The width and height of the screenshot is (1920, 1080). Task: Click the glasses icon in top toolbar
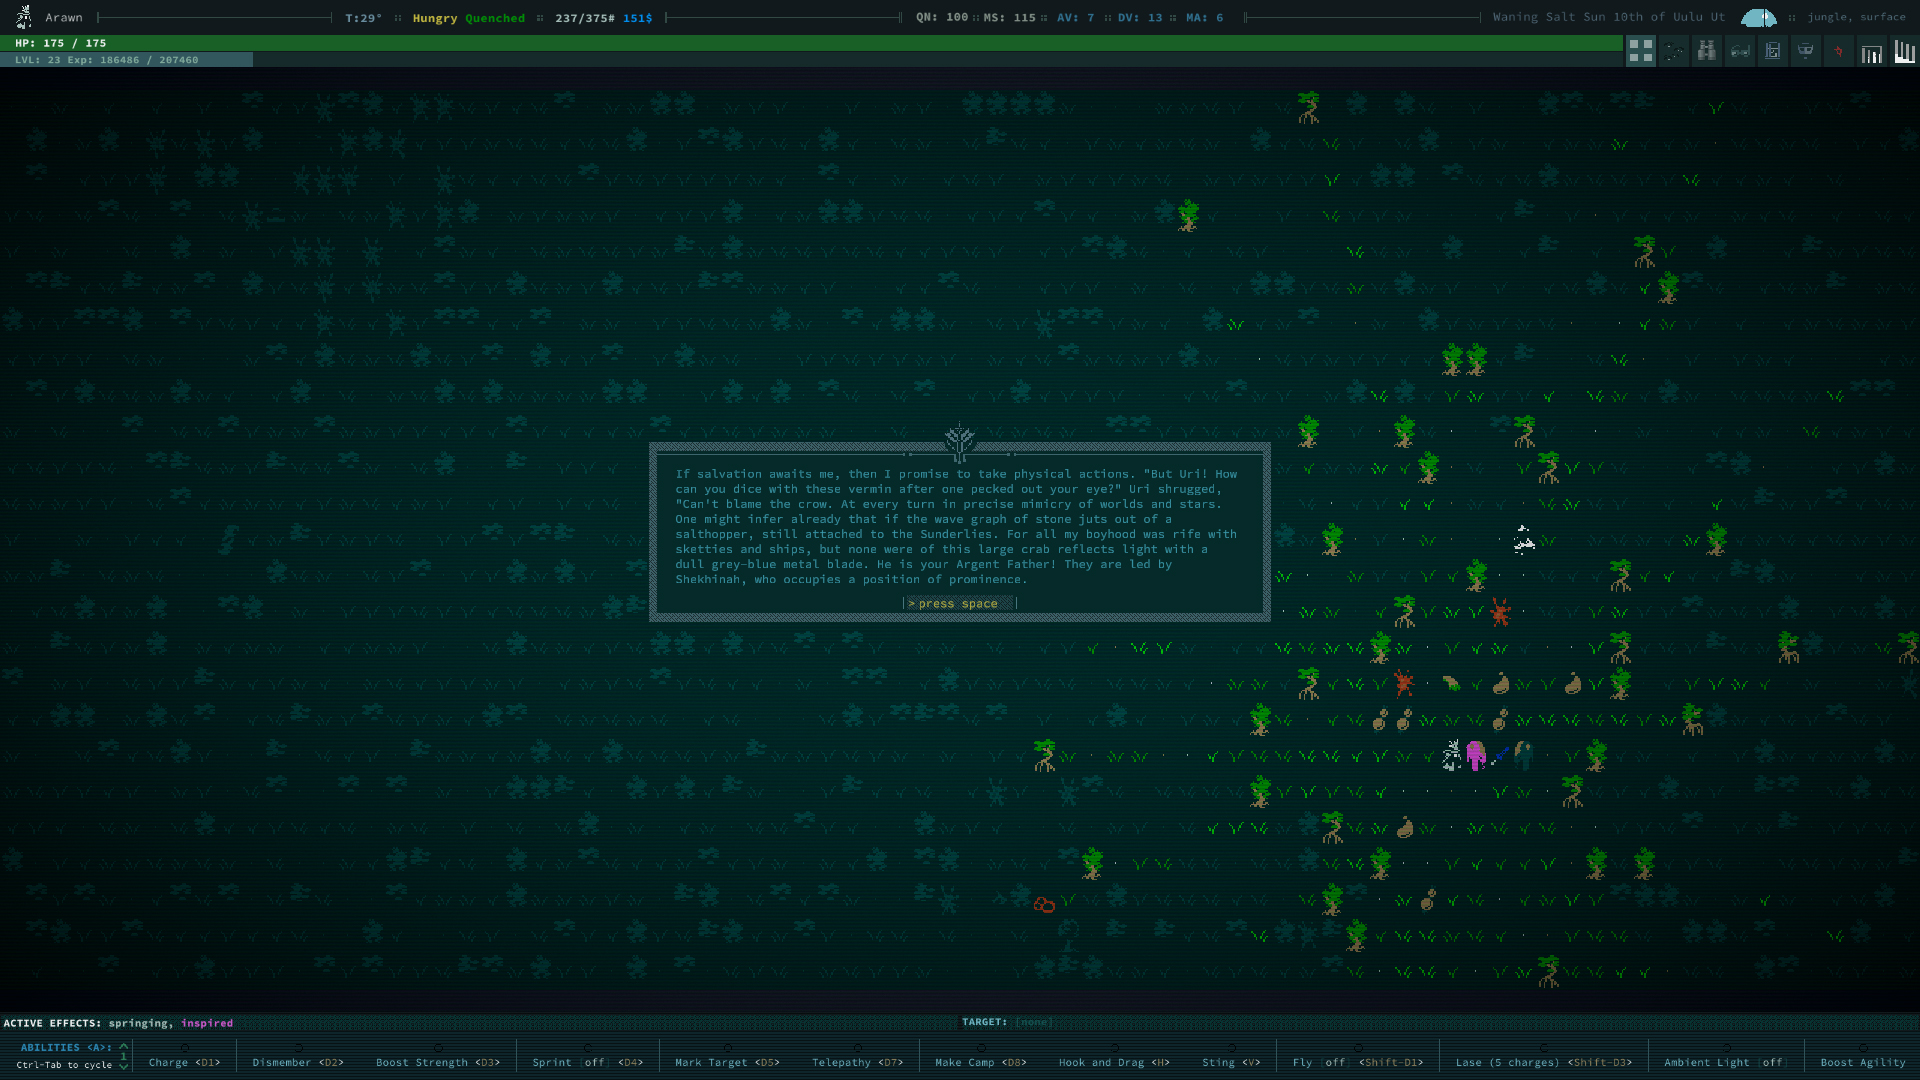[x=1740, y=51]
